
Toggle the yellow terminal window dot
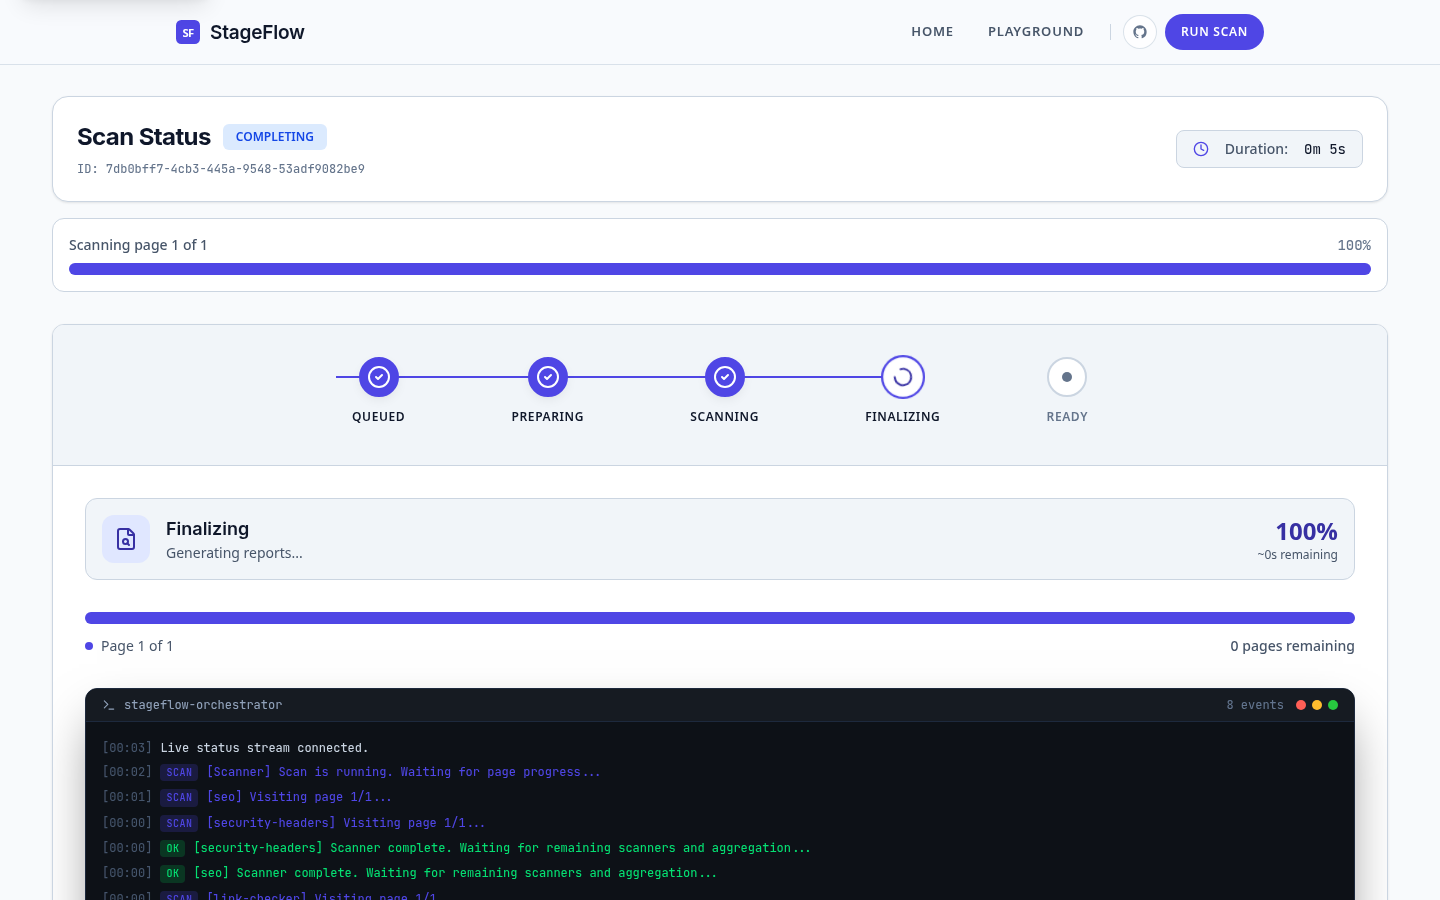coord(1316,704)
